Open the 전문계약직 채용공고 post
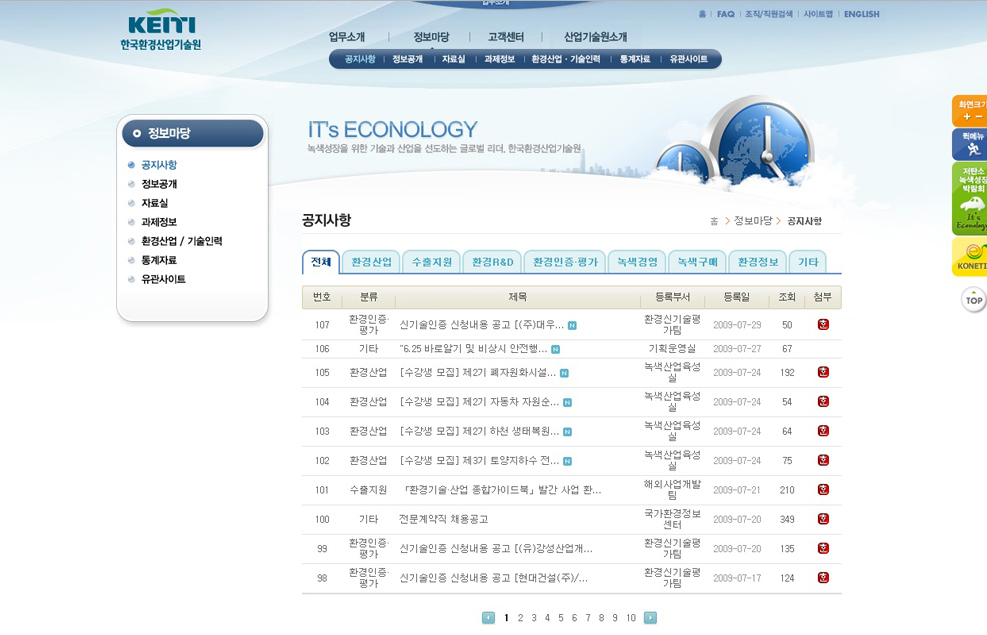This screenshot has height=635, width=987. (x=443, y=519)
